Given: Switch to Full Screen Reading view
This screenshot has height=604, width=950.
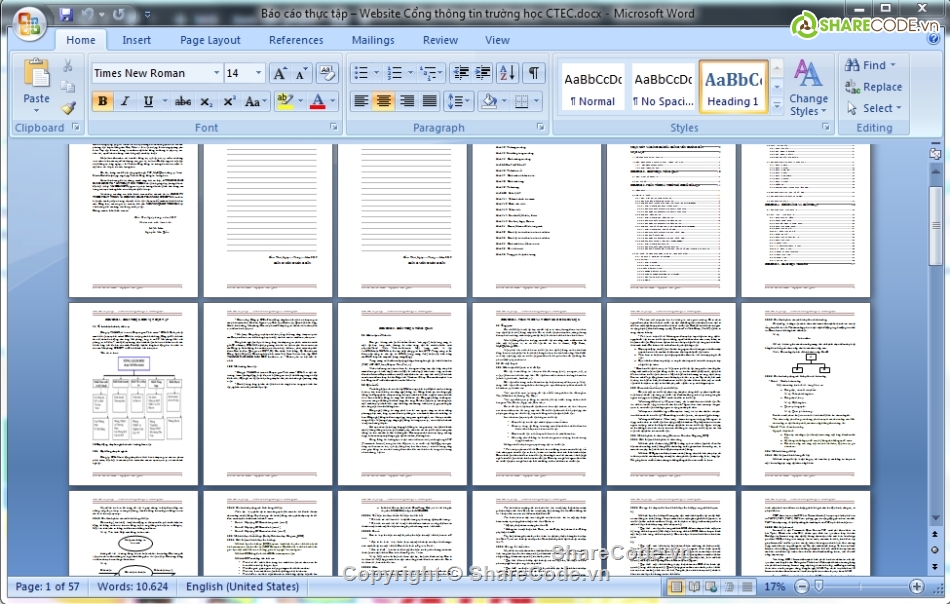Looking at the screenshot, I should (x=694, y=586).
